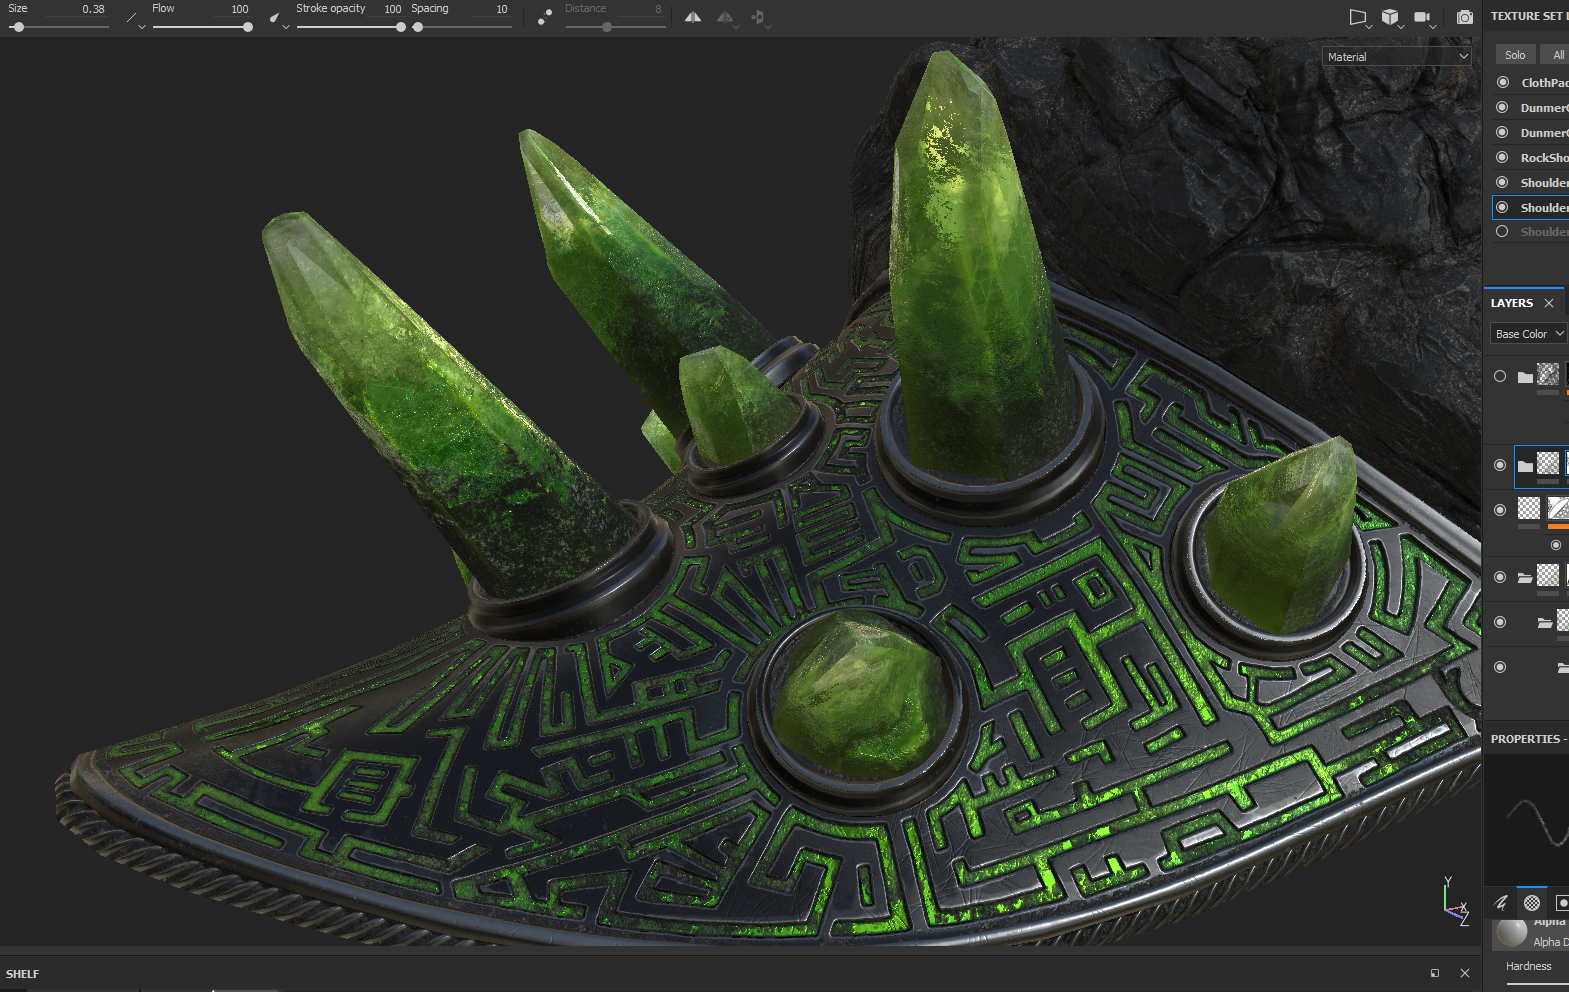Click the perspective view mode icon
The image size is (1569, 992).
pos(1357,17)
